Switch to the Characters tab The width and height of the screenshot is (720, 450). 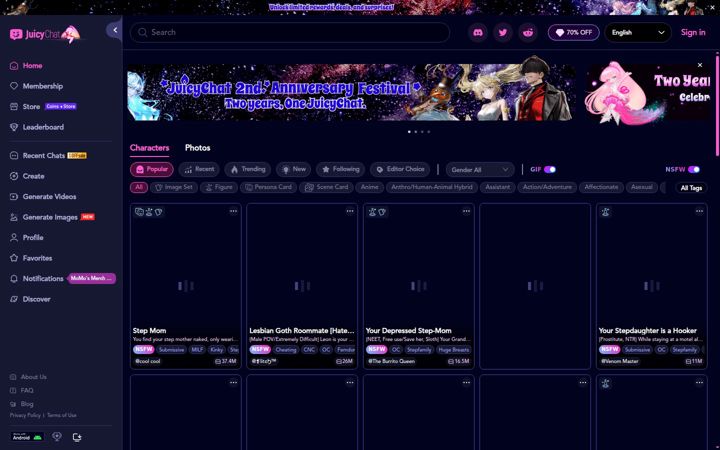(x=149, y=148)
